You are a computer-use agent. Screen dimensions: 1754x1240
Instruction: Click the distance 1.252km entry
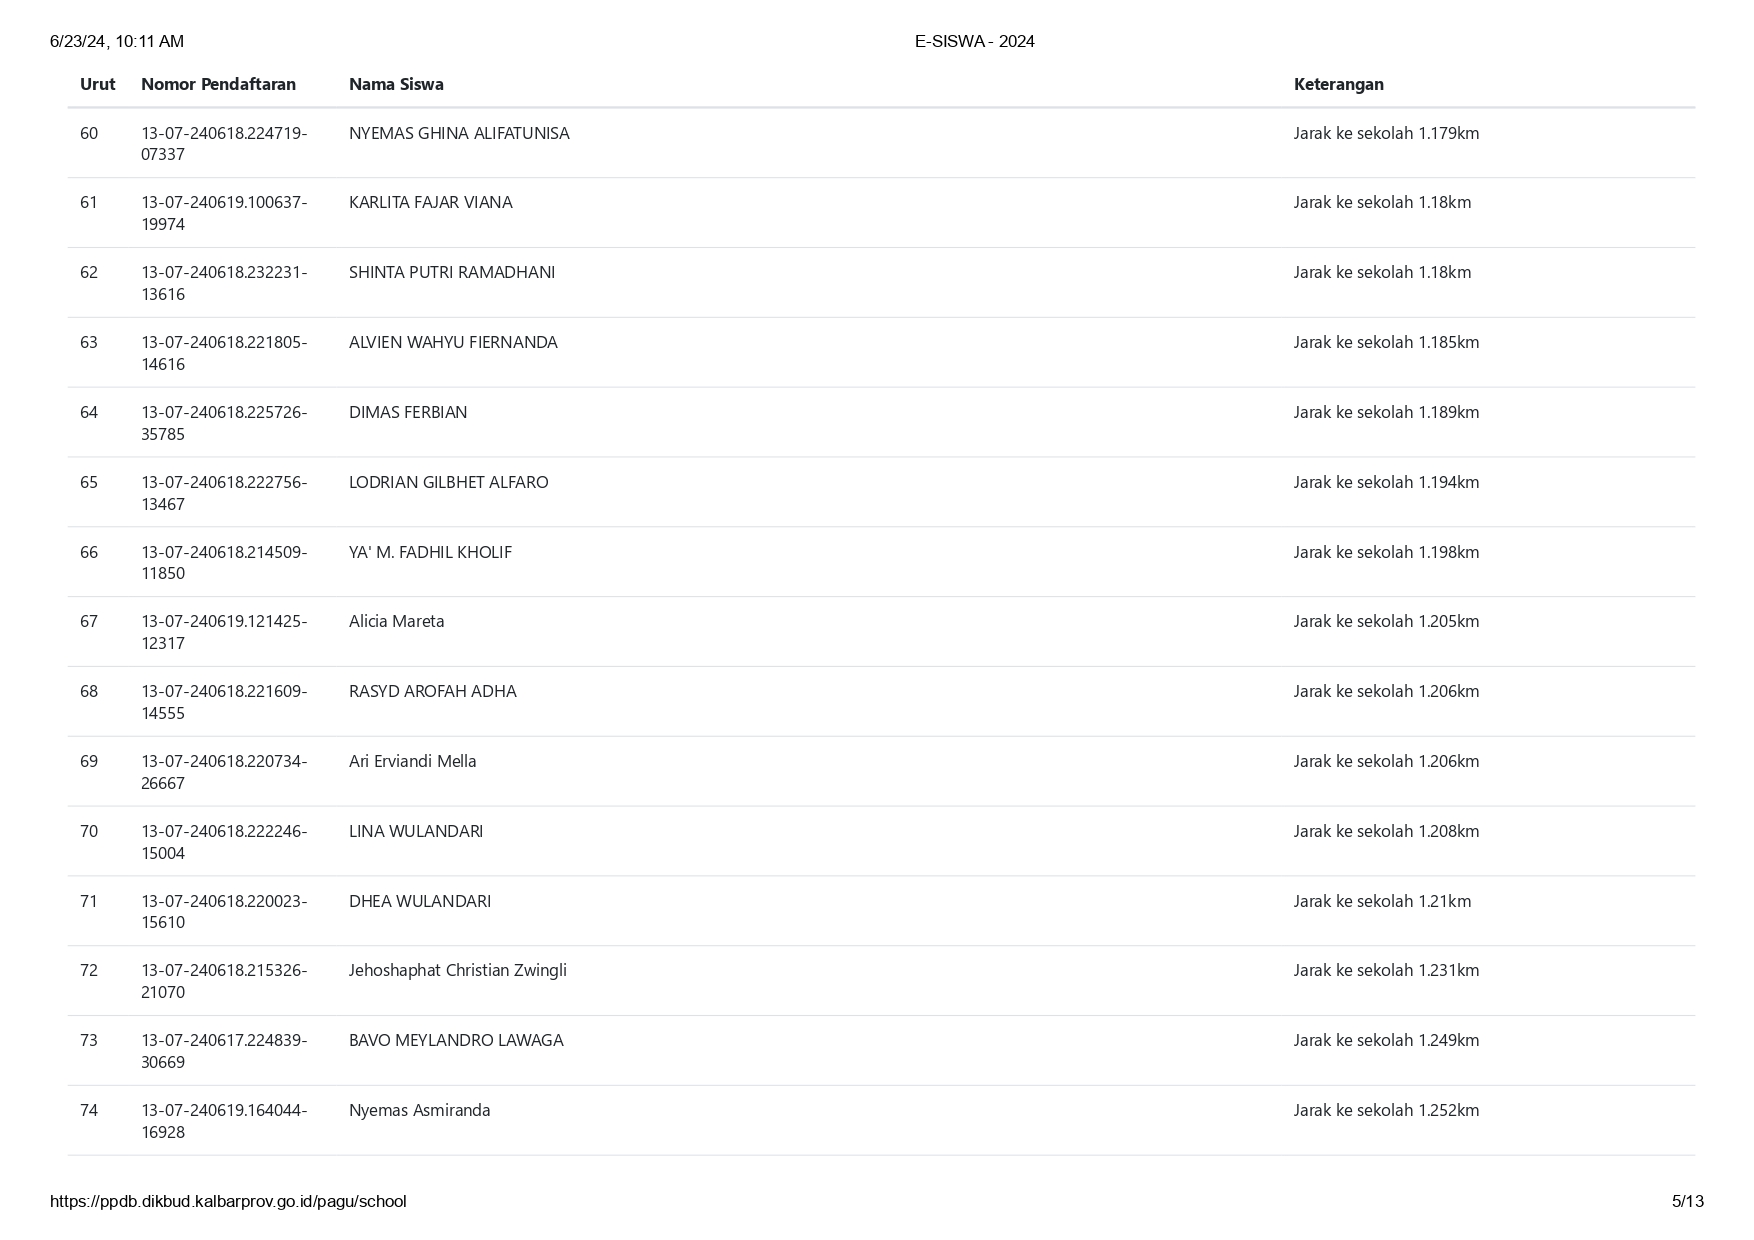(x=1386, y=1110)
